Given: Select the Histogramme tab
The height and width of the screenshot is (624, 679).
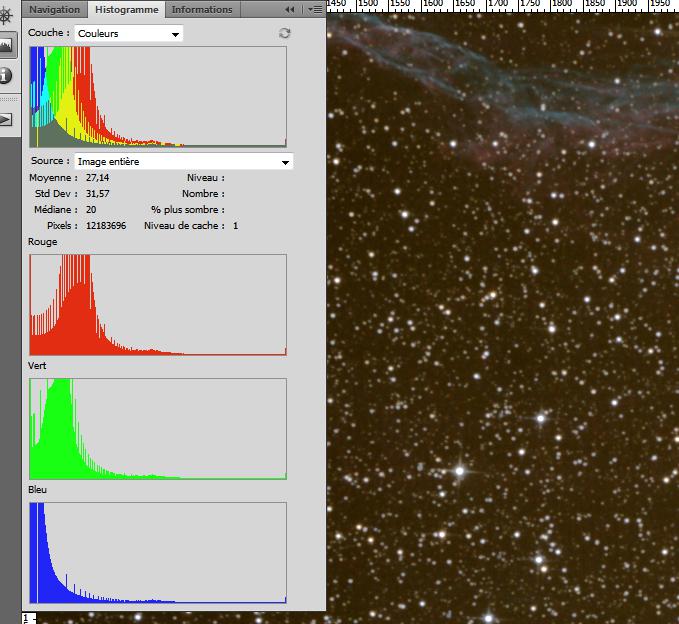Looking at the screenshot, I should pyautogui.click(x=126, y=10).
